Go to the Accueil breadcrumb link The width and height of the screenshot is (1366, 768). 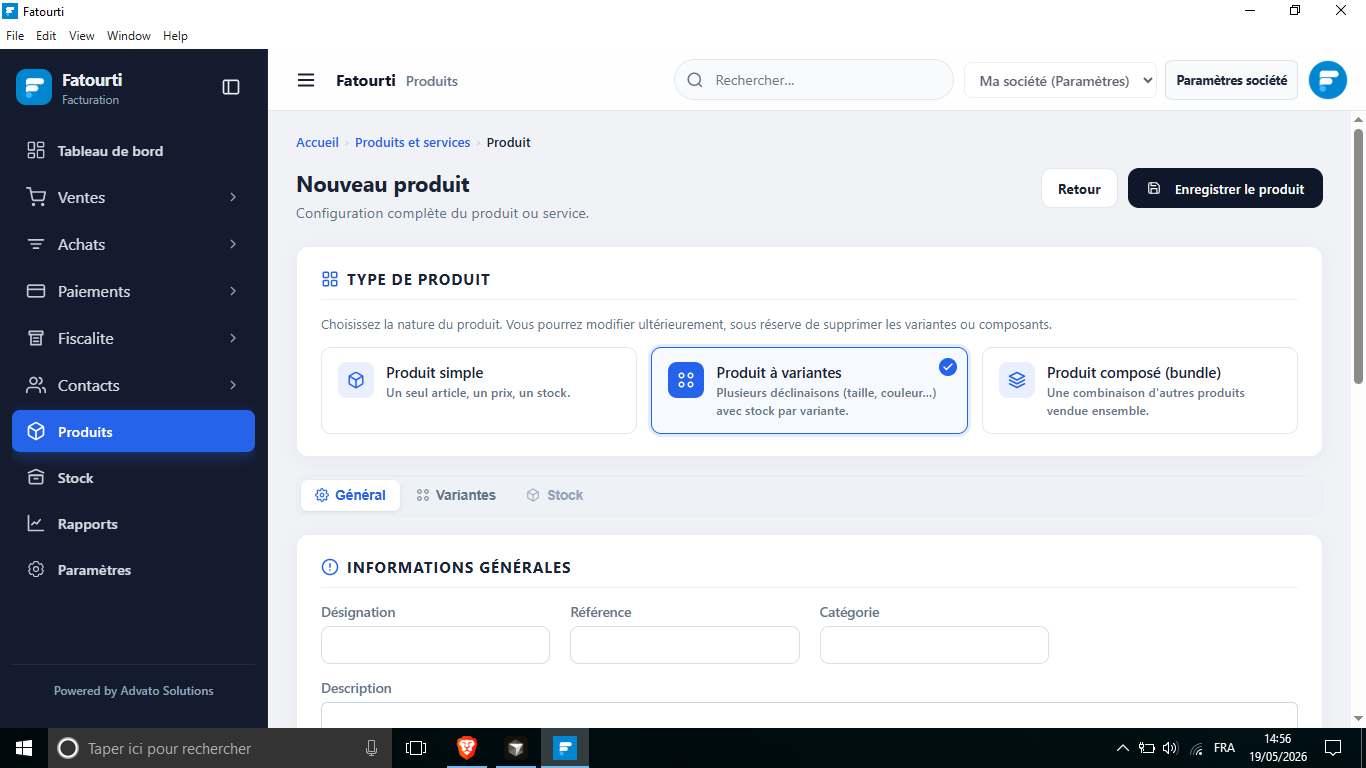pyautogui.click(x=317, y=142)
